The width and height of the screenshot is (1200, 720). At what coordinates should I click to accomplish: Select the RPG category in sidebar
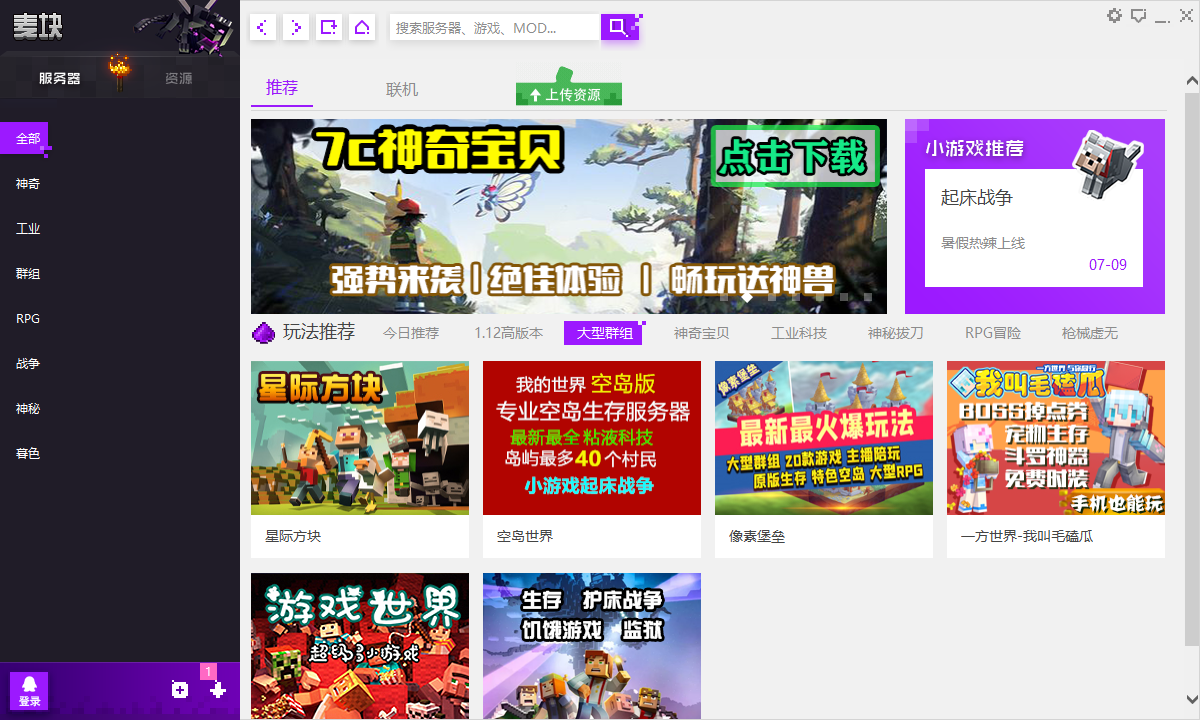[28, 319]
